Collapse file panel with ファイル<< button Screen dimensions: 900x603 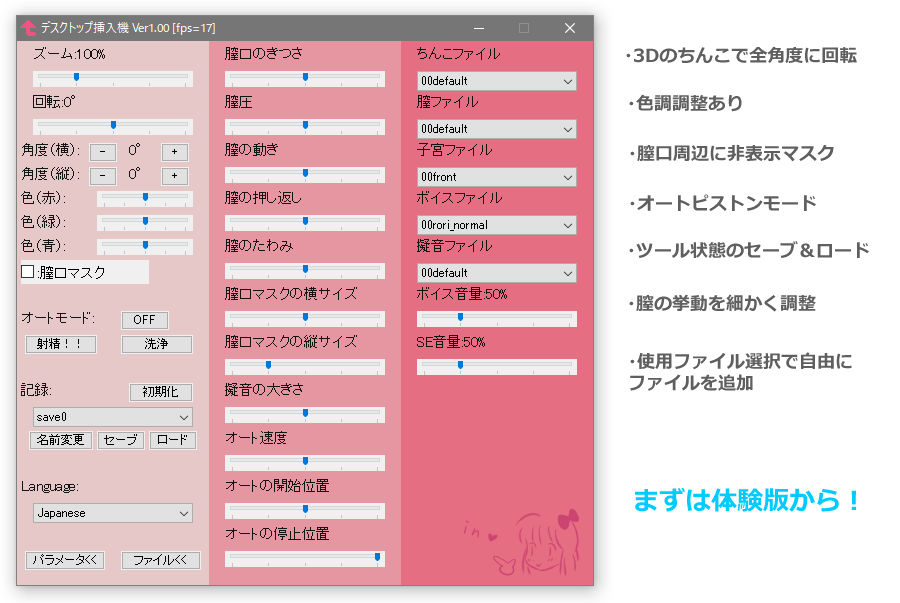coord(160,560)
